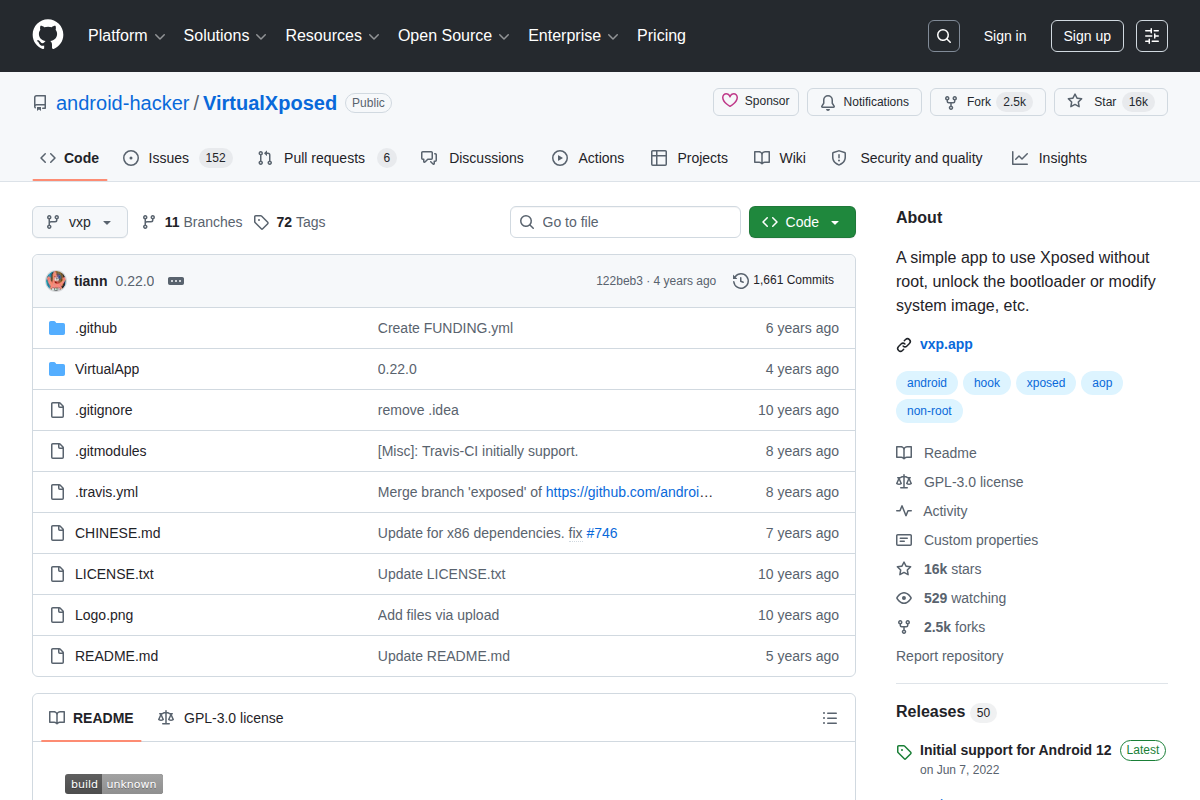Open the LICENSE.txt file

point(114,574)
